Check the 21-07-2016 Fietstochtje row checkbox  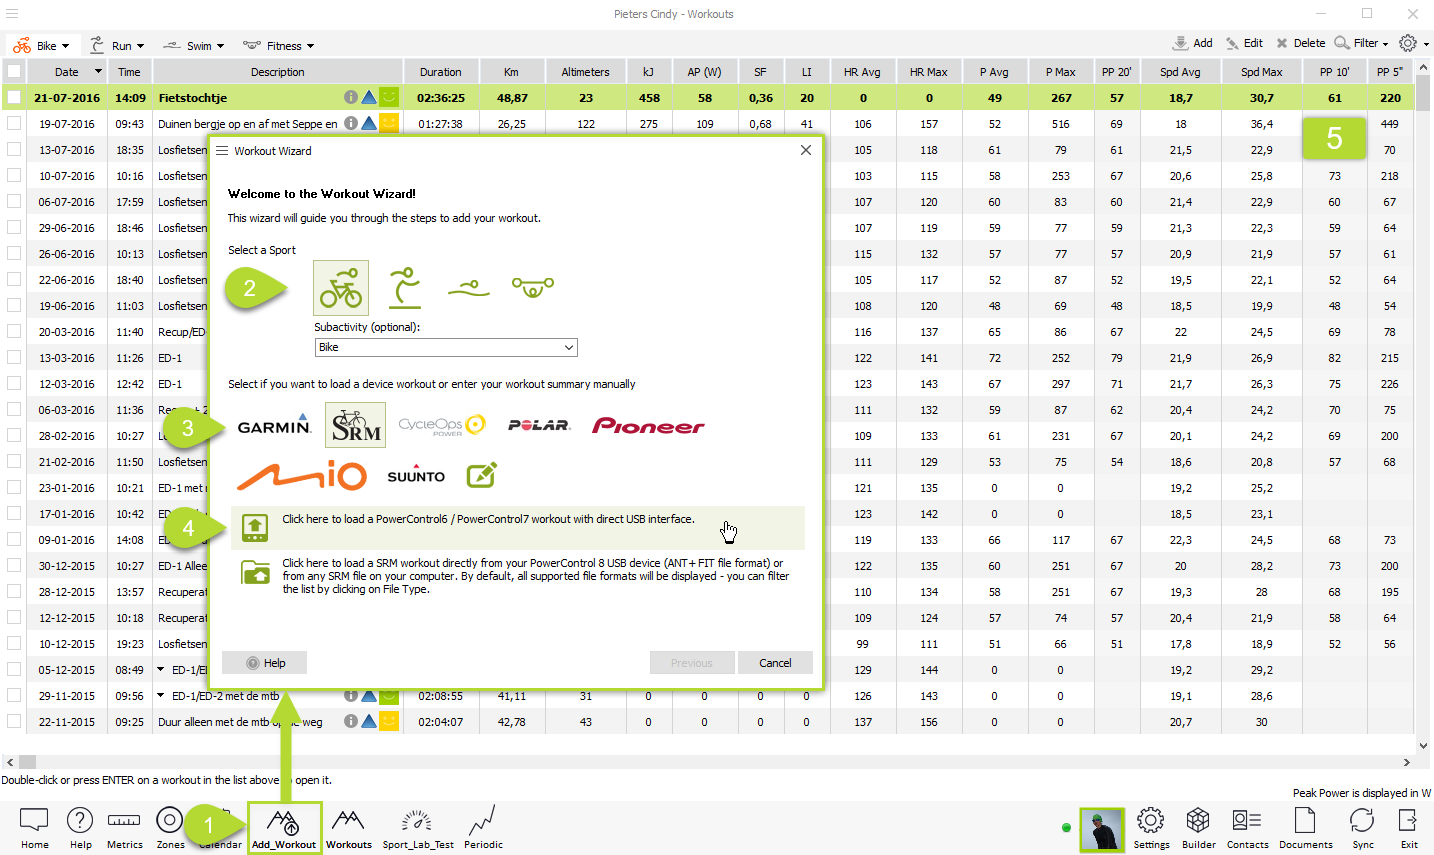click(x=14, y=98)
